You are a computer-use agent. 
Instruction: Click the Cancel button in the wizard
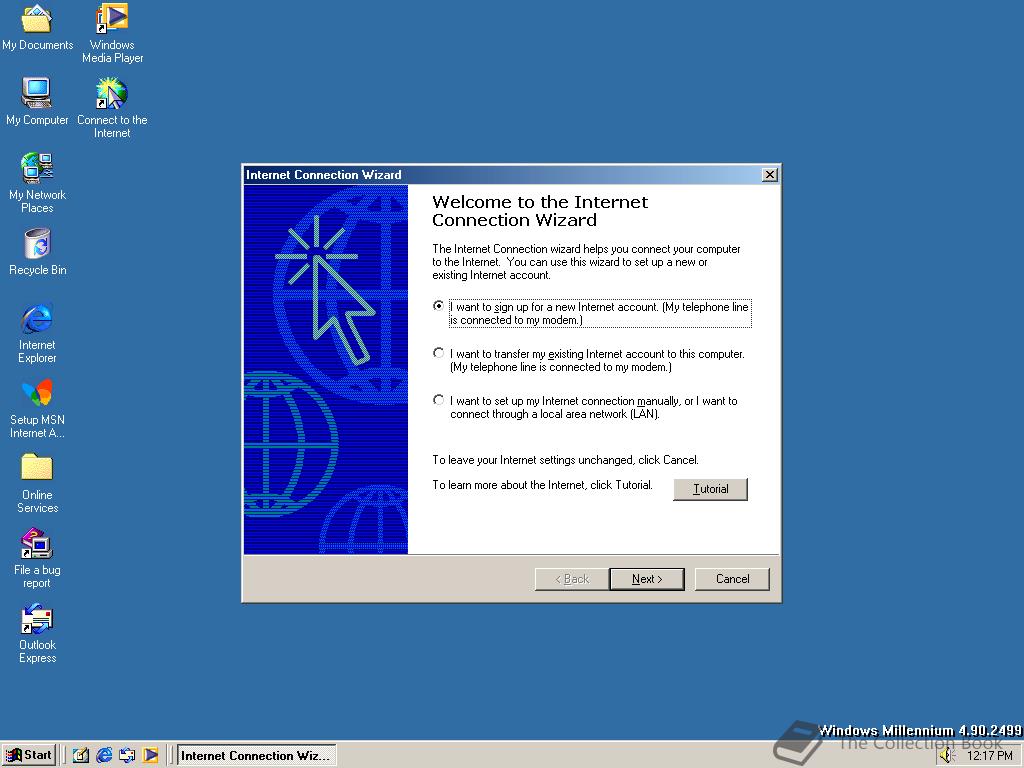732,579
